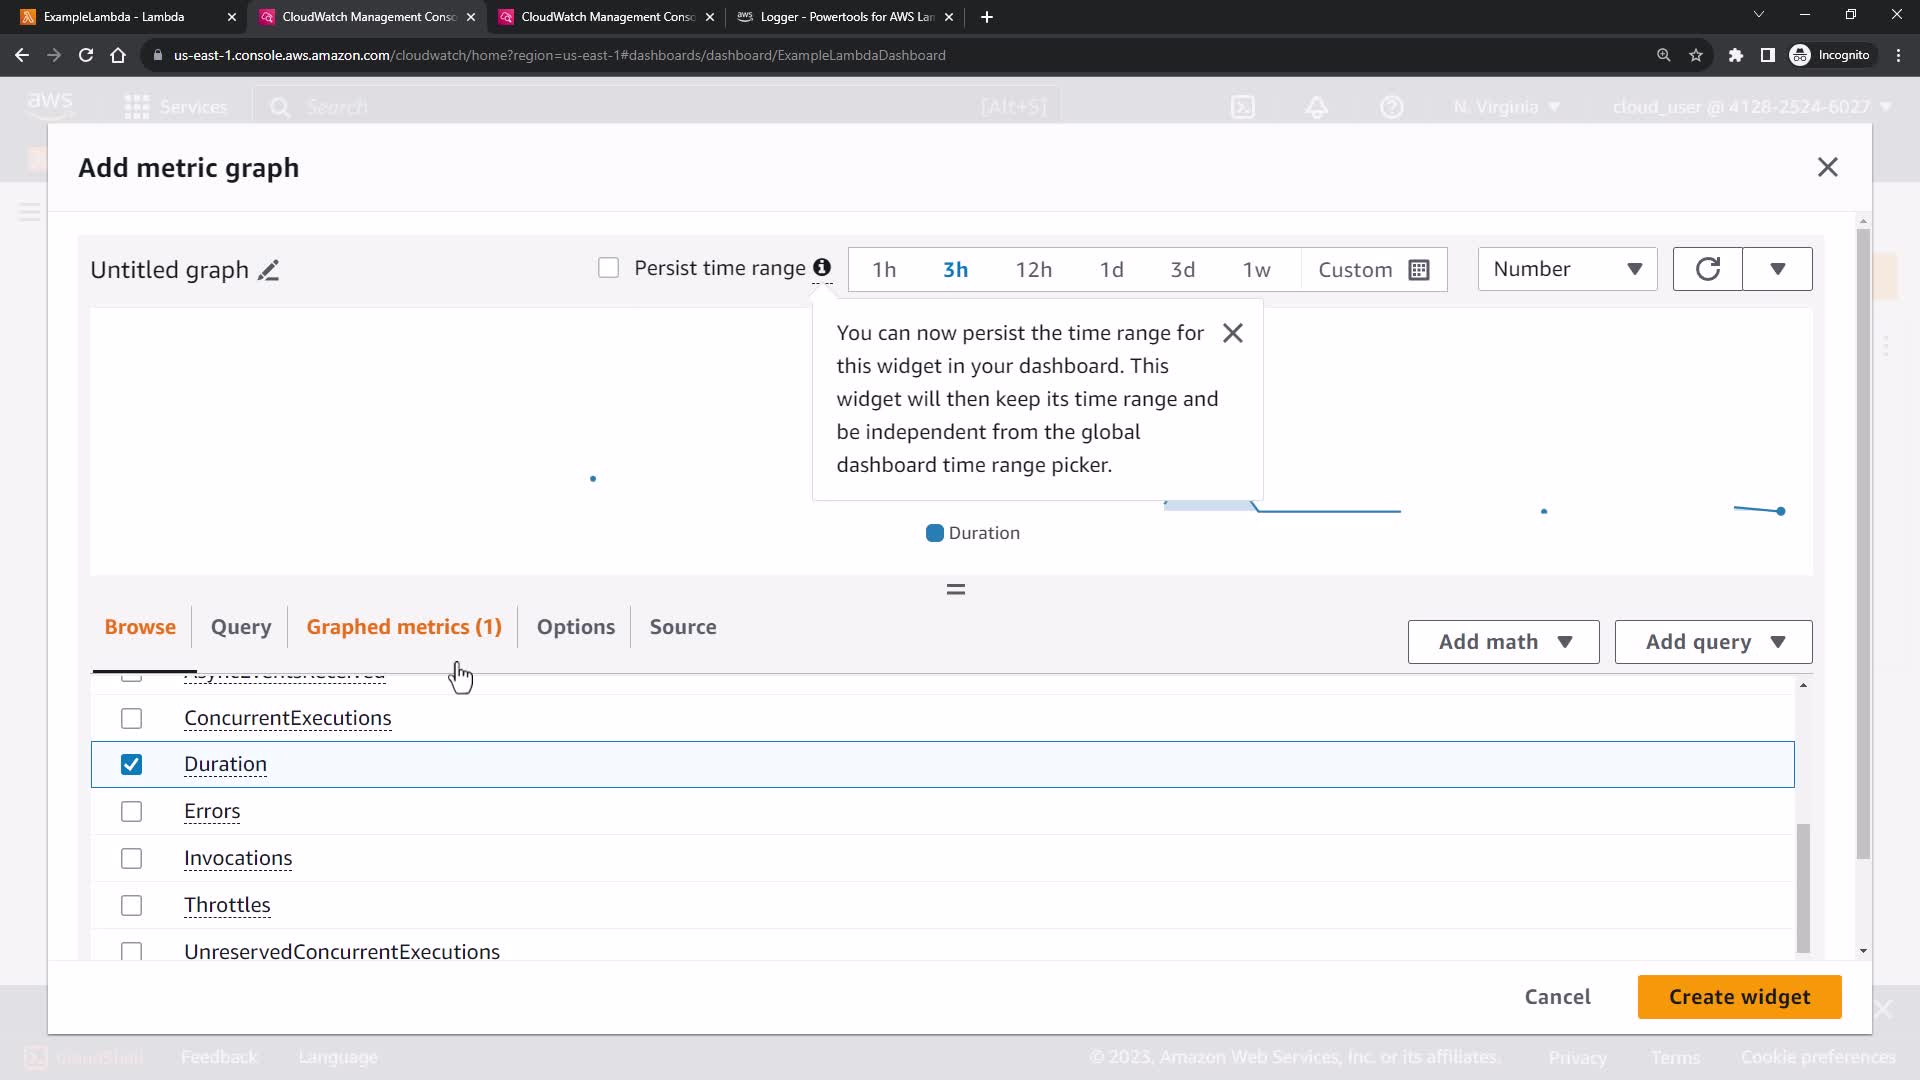The width and height of the screenshot is (1920, 1080).
Task: Click the graph resize handle below the chart
Action: [x=955, y=590]
